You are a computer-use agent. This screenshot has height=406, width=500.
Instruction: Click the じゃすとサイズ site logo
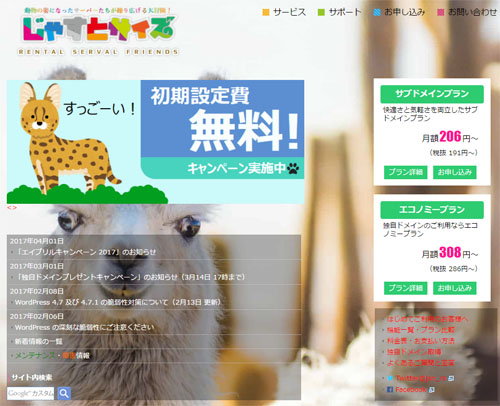pos(99,29)
